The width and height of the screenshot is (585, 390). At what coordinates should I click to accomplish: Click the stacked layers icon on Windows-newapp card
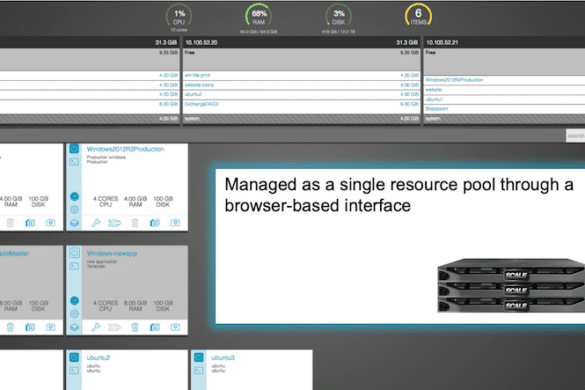pos(74,327)
